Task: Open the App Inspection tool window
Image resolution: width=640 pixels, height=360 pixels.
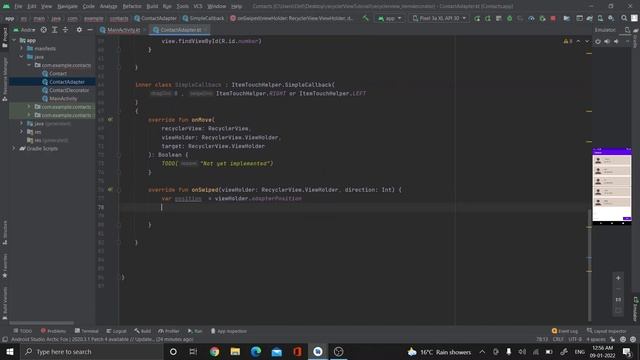Action: pos(228,331)
